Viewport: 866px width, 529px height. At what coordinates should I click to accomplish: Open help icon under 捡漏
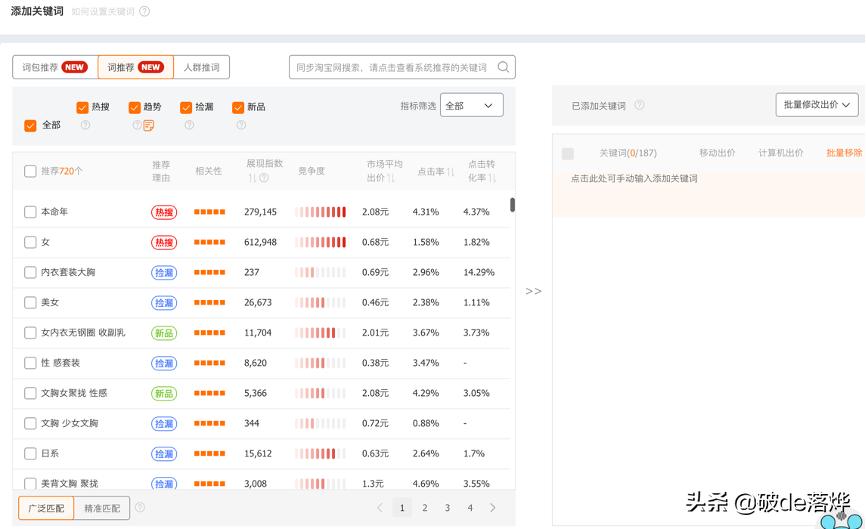(189, 125)
